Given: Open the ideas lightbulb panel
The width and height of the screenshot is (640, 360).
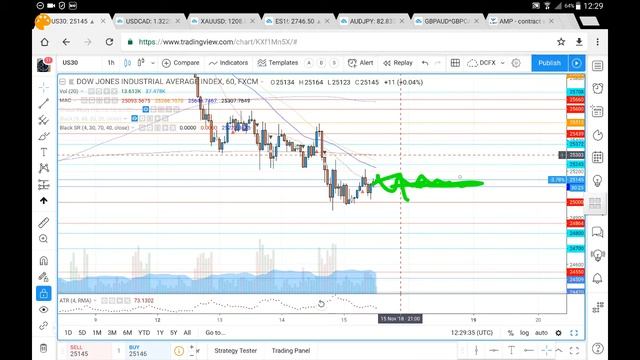Looking at the screenshot, I should pos(598,181).
